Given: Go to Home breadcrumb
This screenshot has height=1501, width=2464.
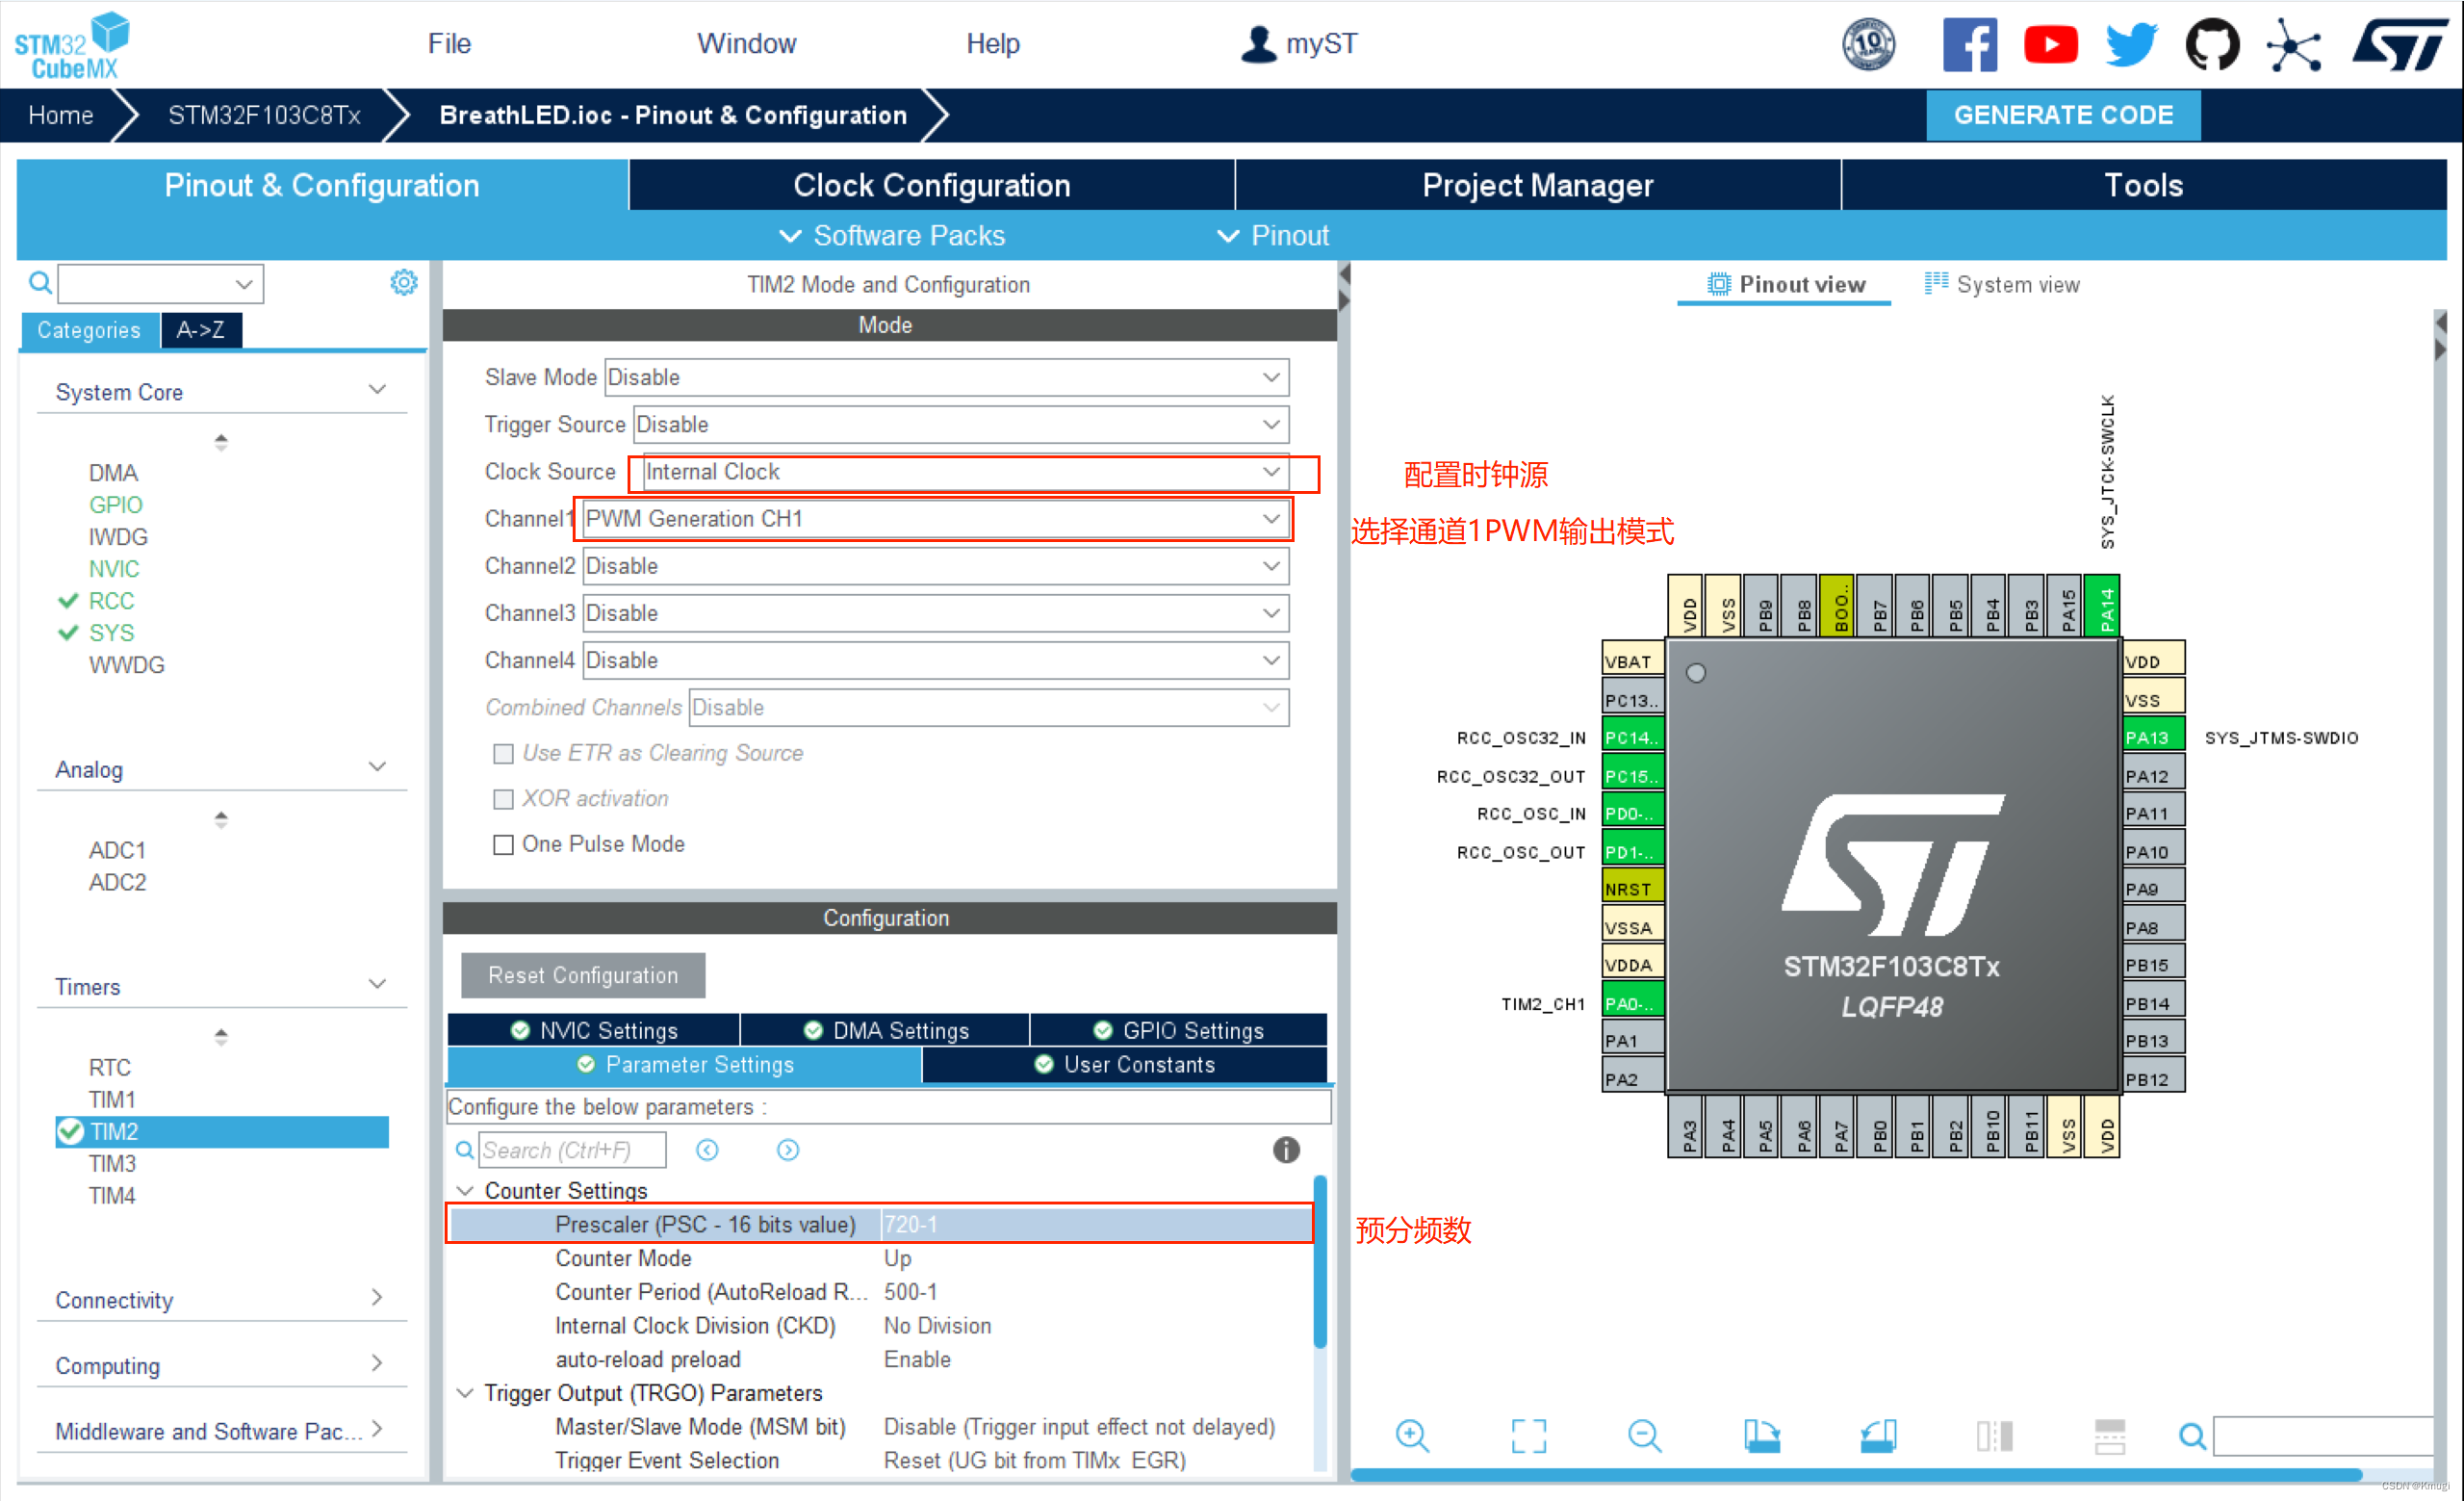Looking at the screenshot, I should coord(61,115).
